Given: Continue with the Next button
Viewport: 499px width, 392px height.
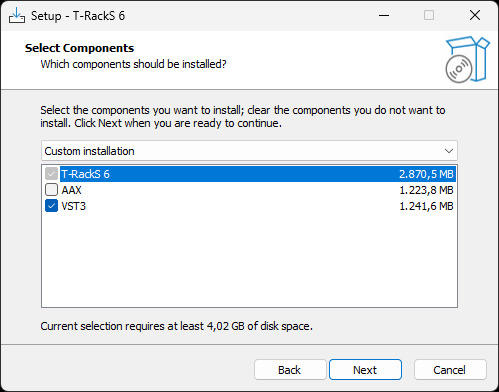Looking at the screenshot, I should point(365,370).
